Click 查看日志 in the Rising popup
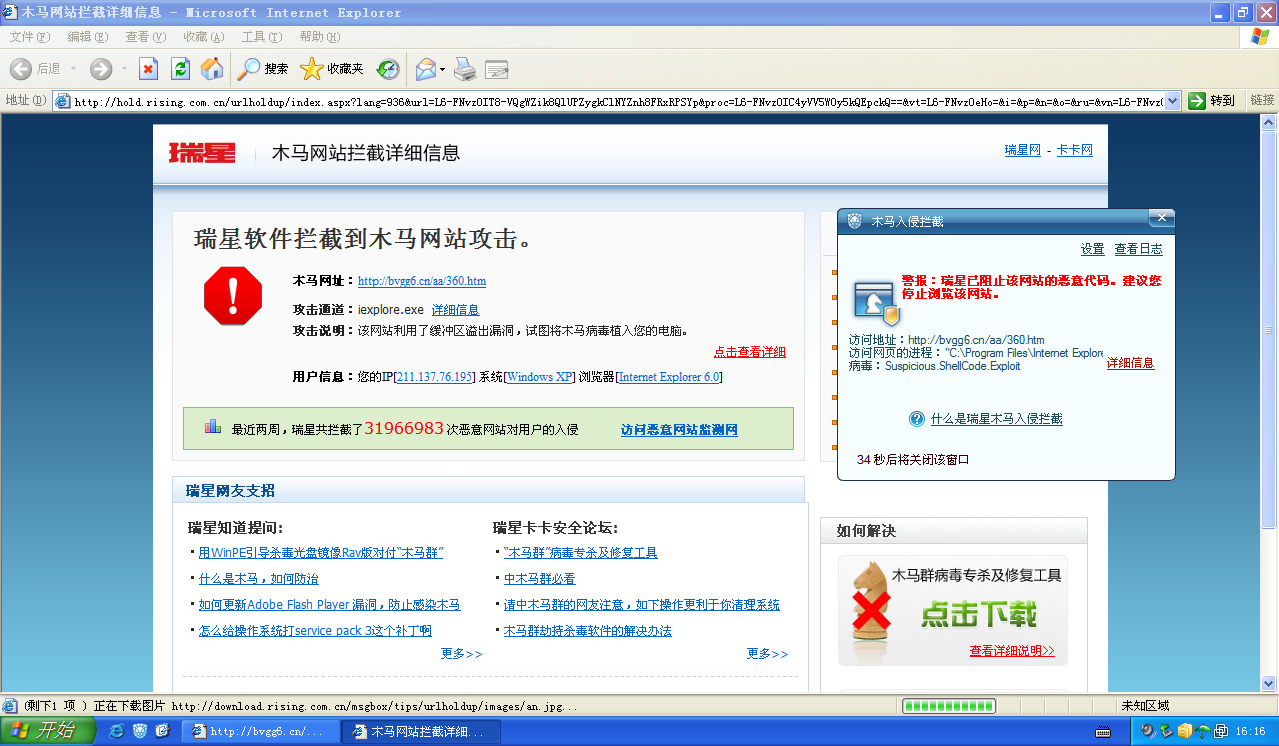Viewport: 1279px width, 746px height. [x=1139, y=249]
